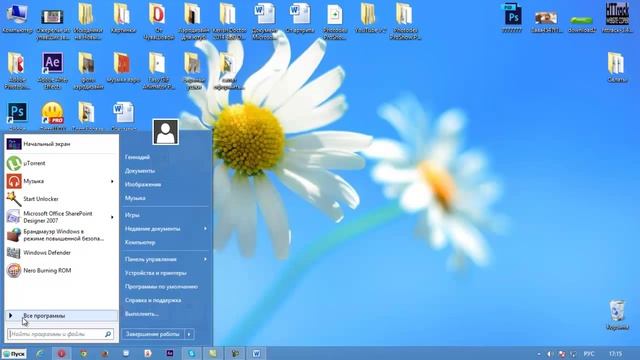Open the Recycle Bin desktop icon
Screen dimensions: 640x360
click(x=617, y=314)
